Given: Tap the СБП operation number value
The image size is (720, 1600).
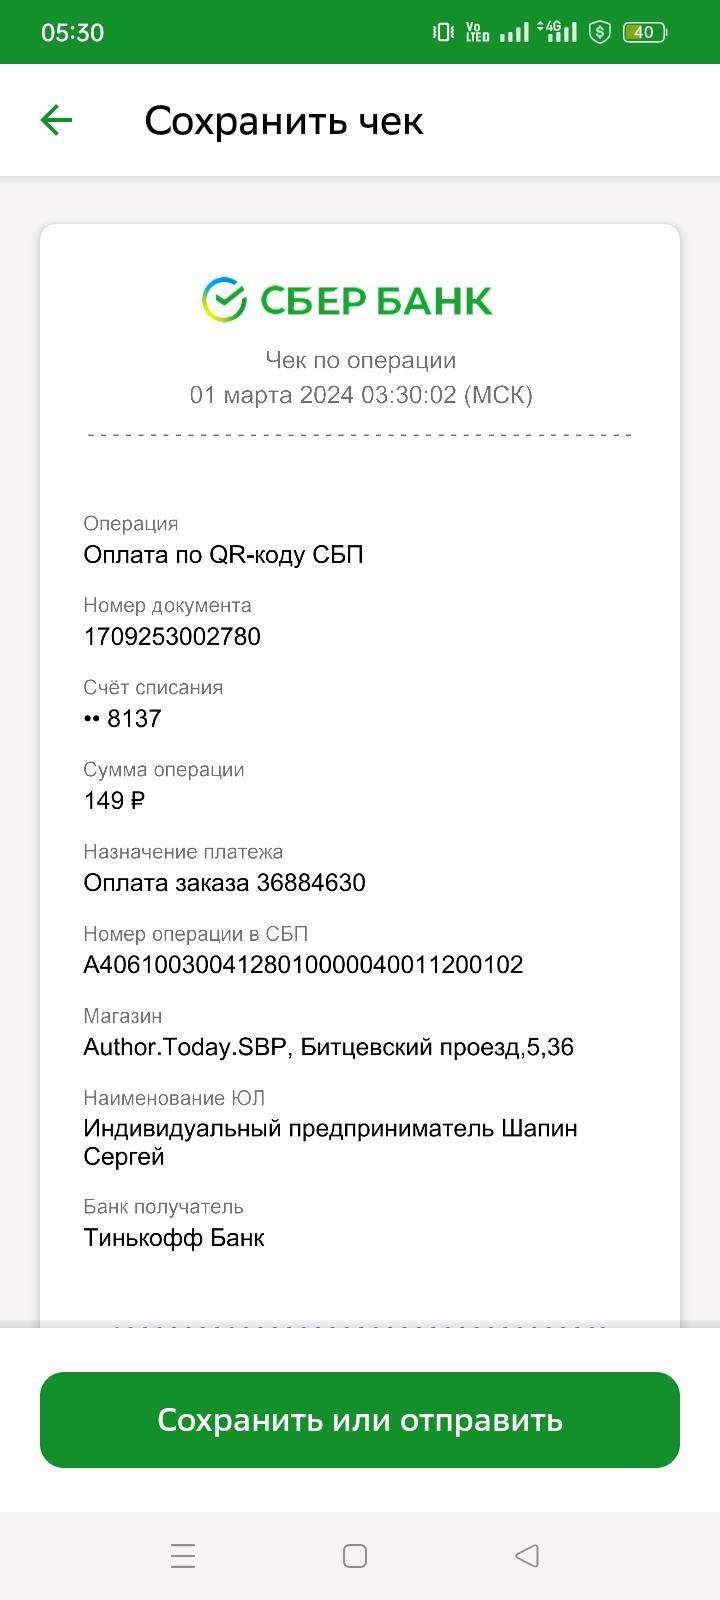Looking at the screenshot, I should 303,965.
